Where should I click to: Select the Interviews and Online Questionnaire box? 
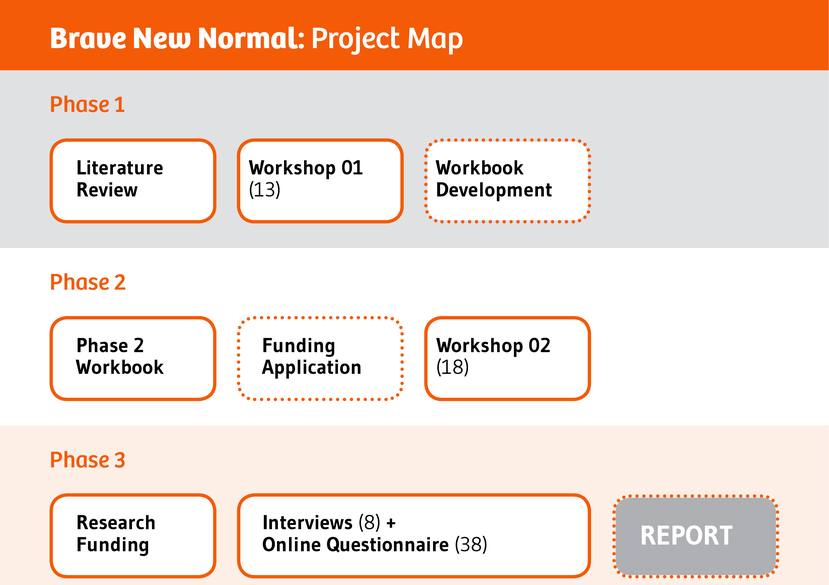pos(415,535)
